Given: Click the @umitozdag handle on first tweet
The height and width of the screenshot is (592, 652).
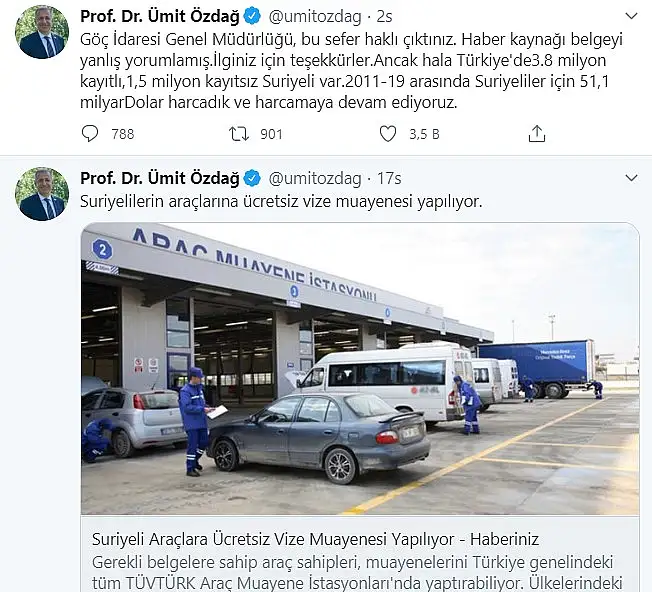Looking at the screenshot, I should click(x=315, y=17).
